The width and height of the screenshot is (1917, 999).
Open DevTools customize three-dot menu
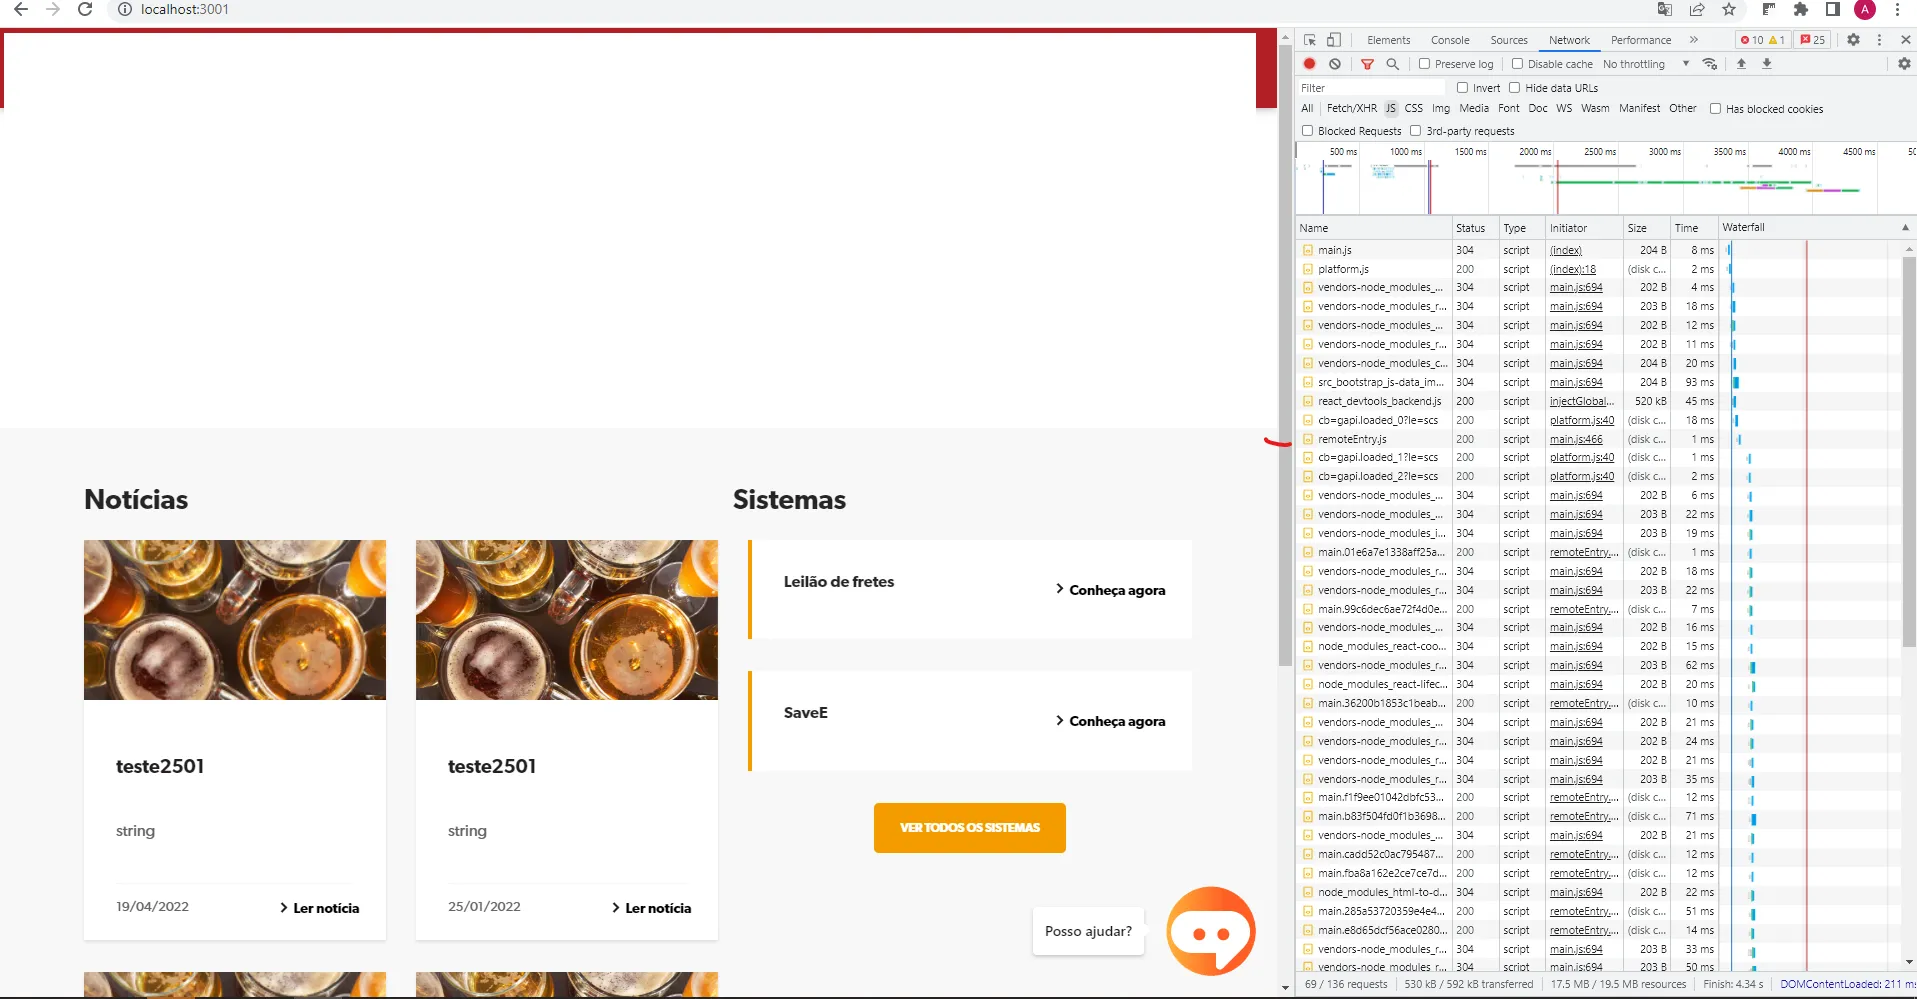[x=1879, y=40]
